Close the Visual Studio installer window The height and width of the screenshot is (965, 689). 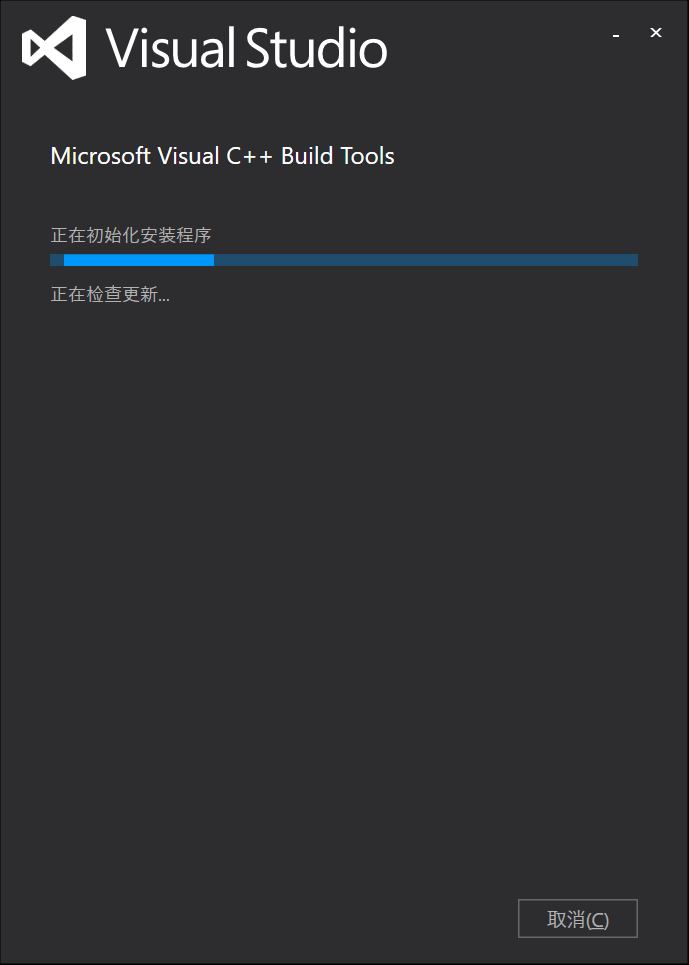coord(656,33)
